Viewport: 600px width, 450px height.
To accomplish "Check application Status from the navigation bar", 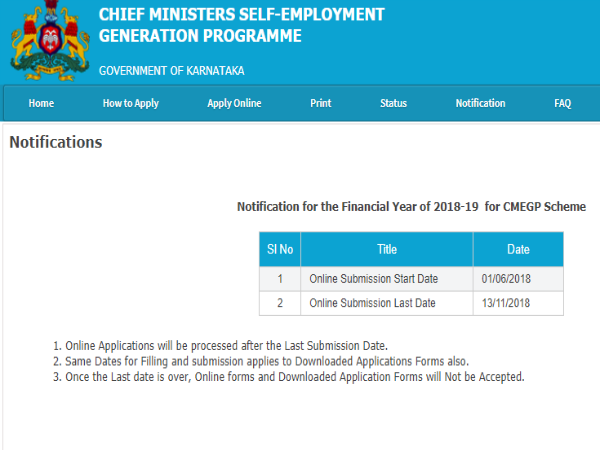I will pos(393,104).
